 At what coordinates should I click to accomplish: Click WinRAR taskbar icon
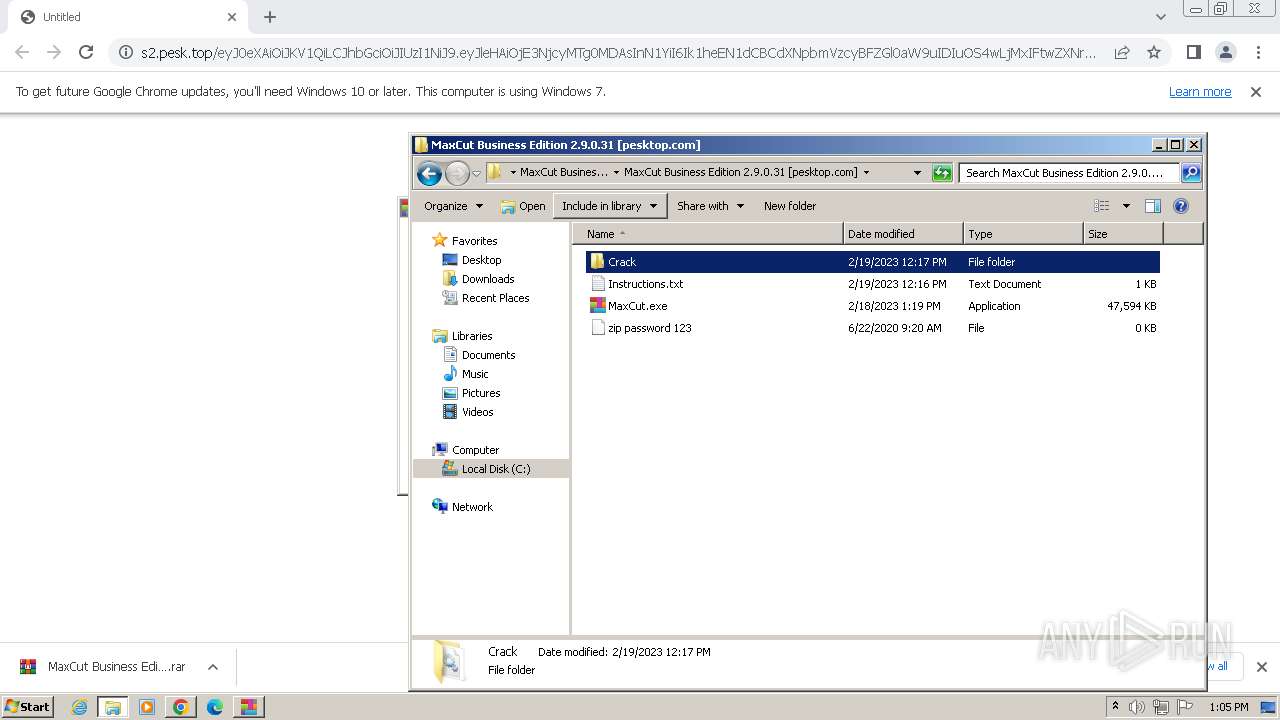coord(248,707)
